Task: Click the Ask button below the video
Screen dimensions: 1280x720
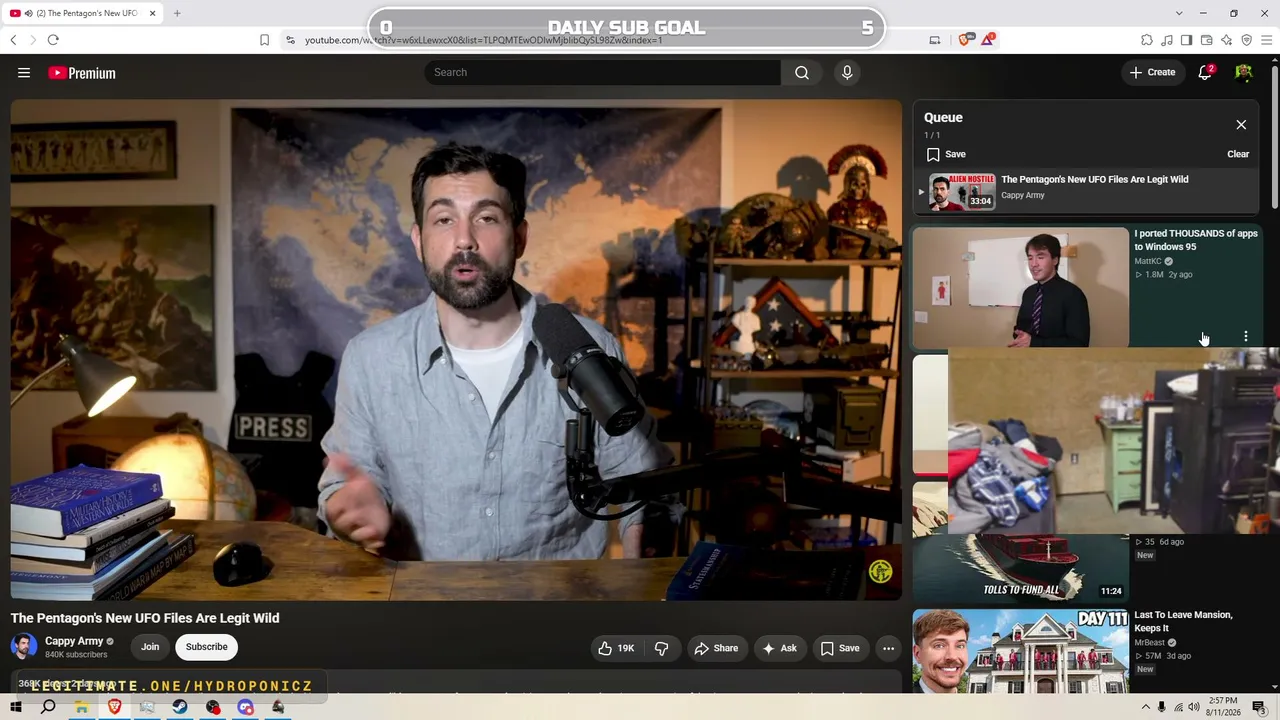Action: pos(780,648)
